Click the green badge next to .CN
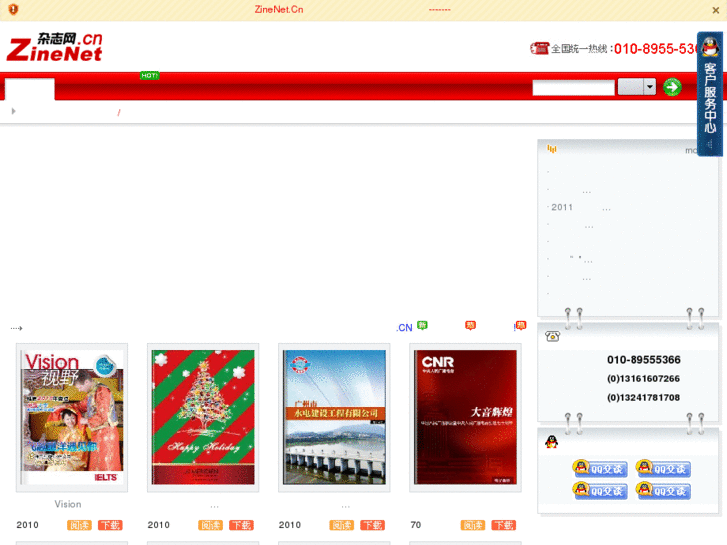Image resolution: width=727 pixels, height=545 pixels. [422, 325]
